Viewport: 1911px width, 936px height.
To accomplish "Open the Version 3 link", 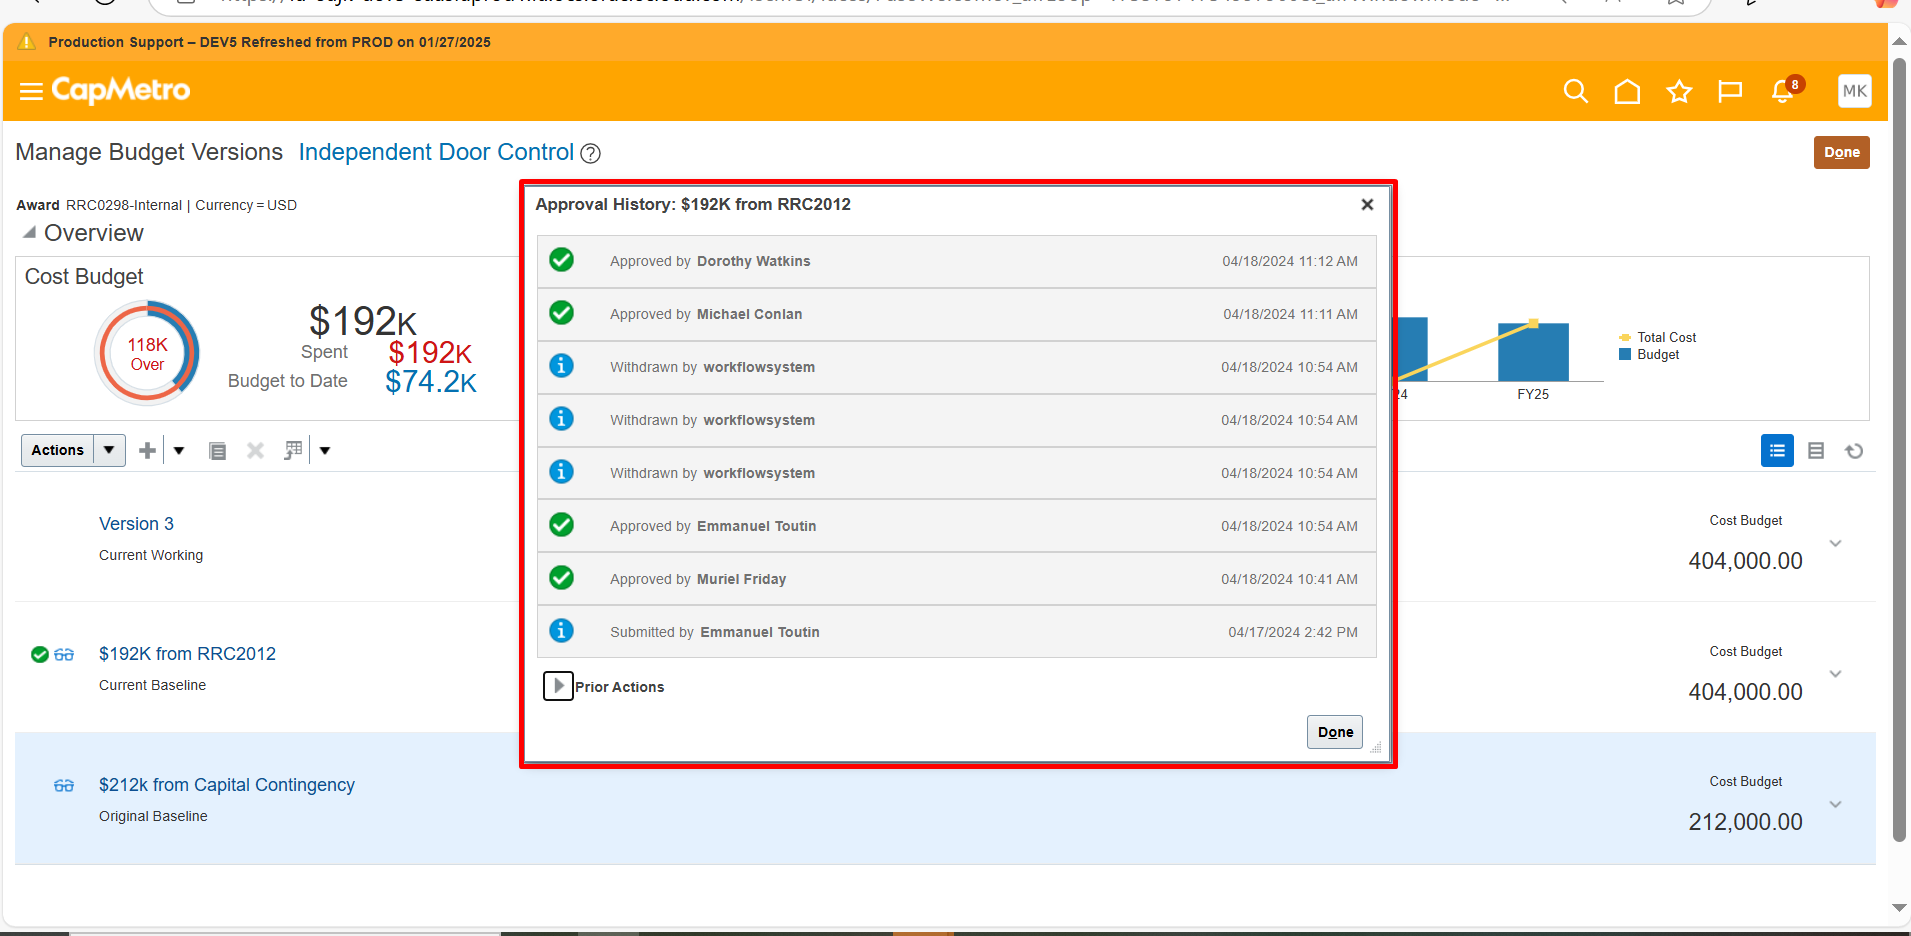I will click(136, 524).
